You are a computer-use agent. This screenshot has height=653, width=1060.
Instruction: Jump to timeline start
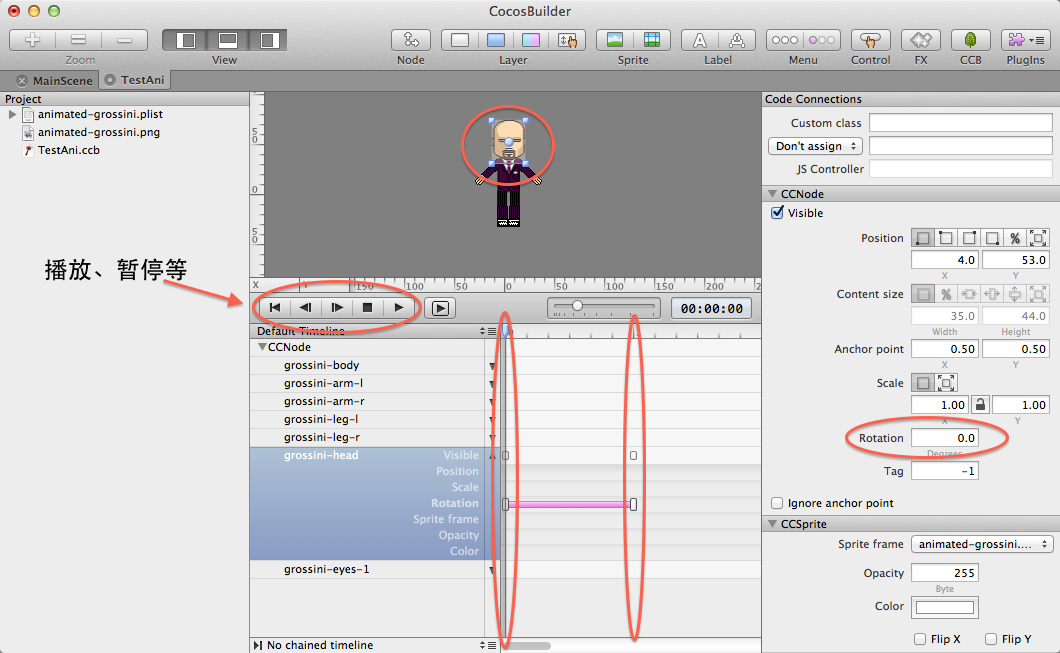[x=274, y=308]
